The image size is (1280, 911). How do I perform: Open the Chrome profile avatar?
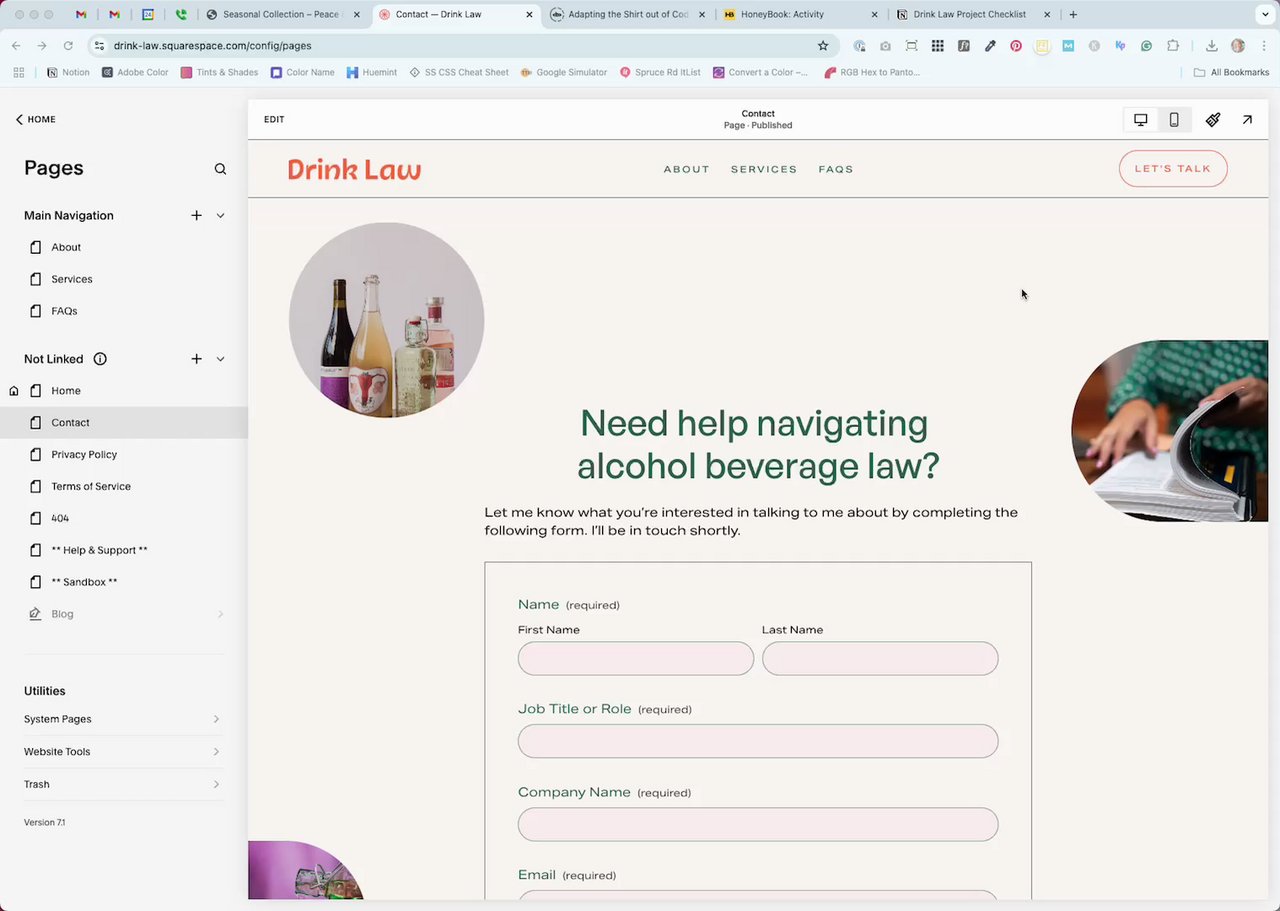1238,46
